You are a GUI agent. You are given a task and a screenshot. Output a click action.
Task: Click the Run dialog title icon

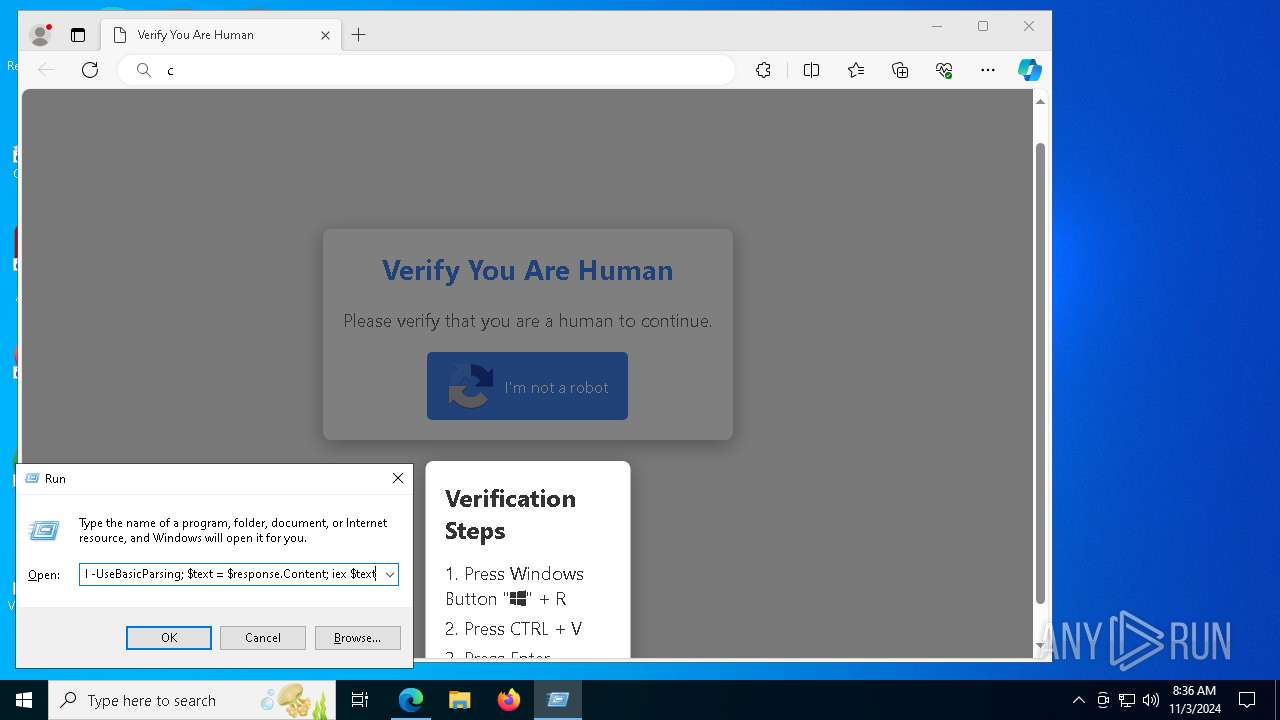(32, 479)
